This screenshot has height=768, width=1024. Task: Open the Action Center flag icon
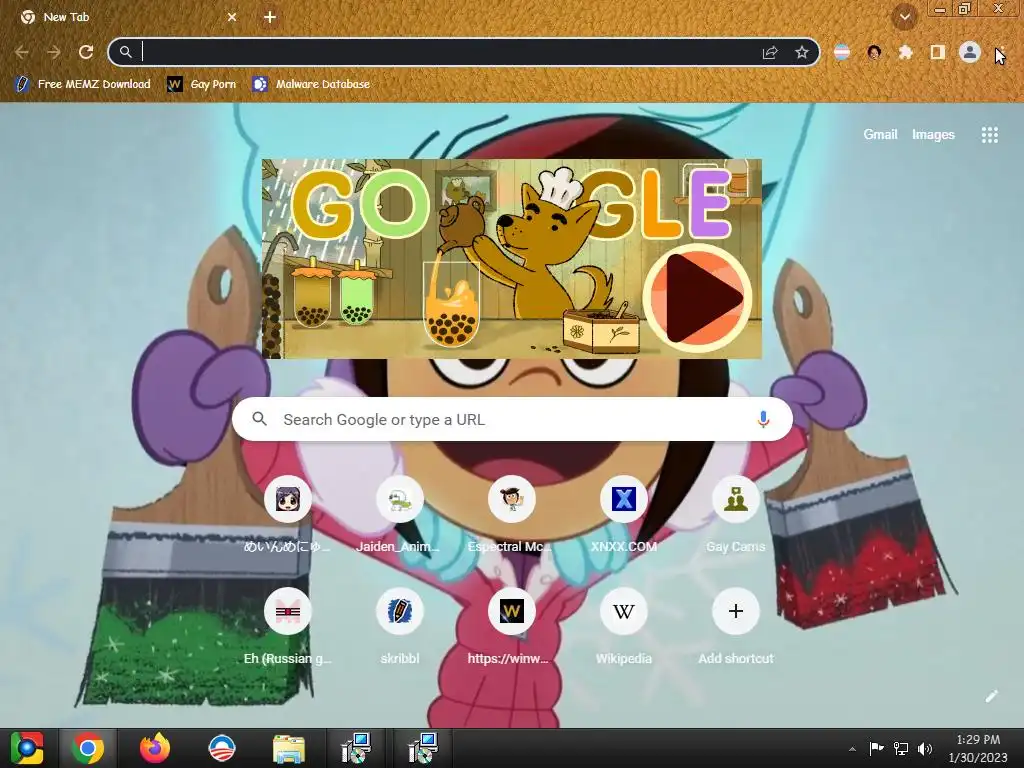pyautogui.click(x=876, y=748)
